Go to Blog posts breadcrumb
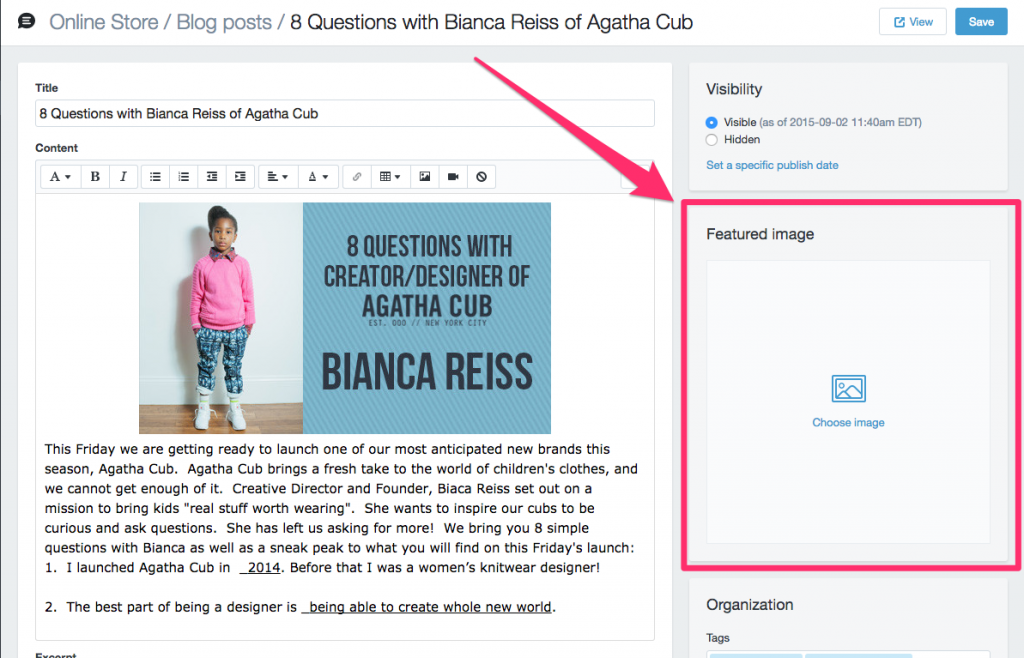 click(224, 22)
